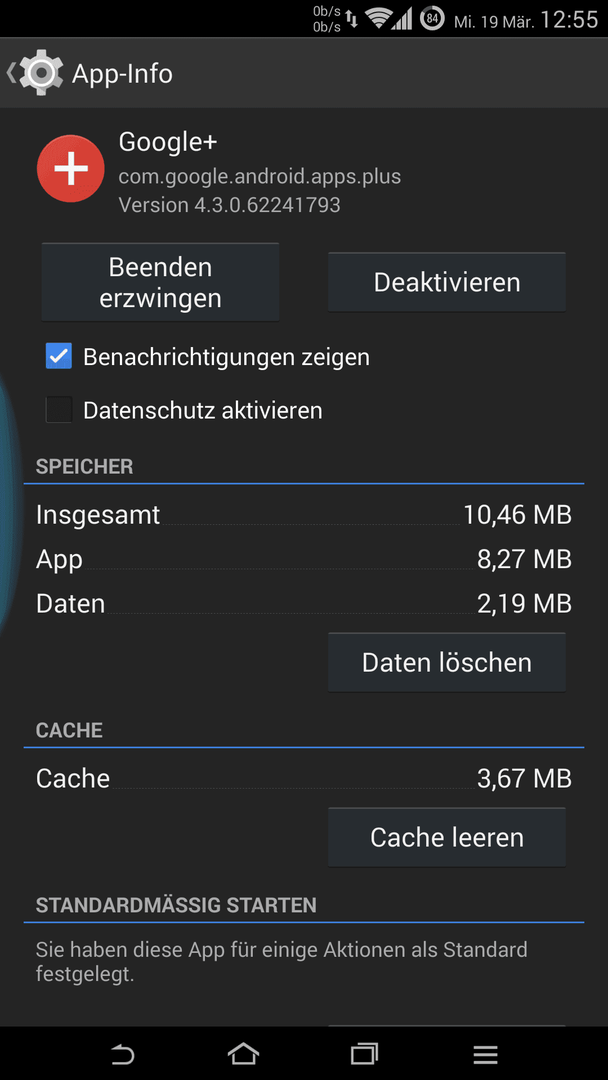The width and height of the screenshot is (608, 1080).
Task: Tap the battery 84 indicator icon
Action: pos(432,19)
